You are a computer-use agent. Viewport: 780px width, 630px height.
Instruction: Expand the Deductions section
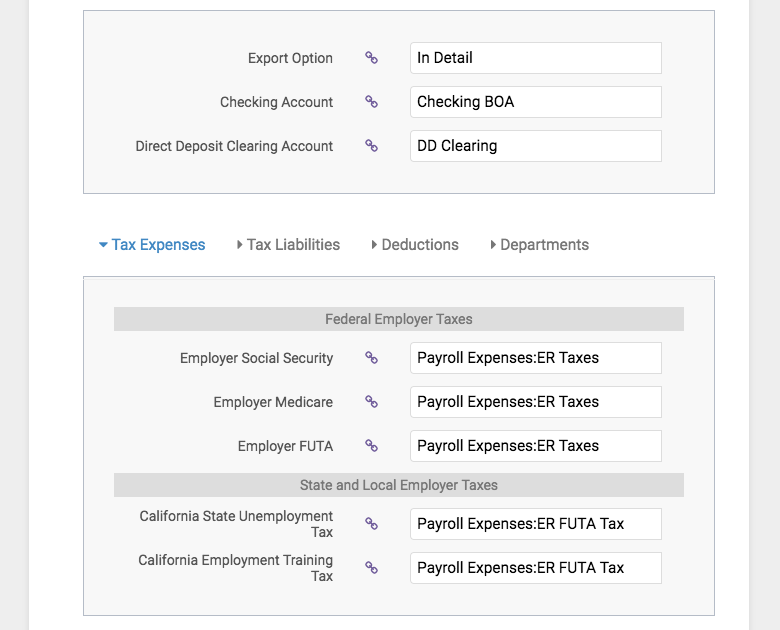pyautogui.click(x=415, y=245)
